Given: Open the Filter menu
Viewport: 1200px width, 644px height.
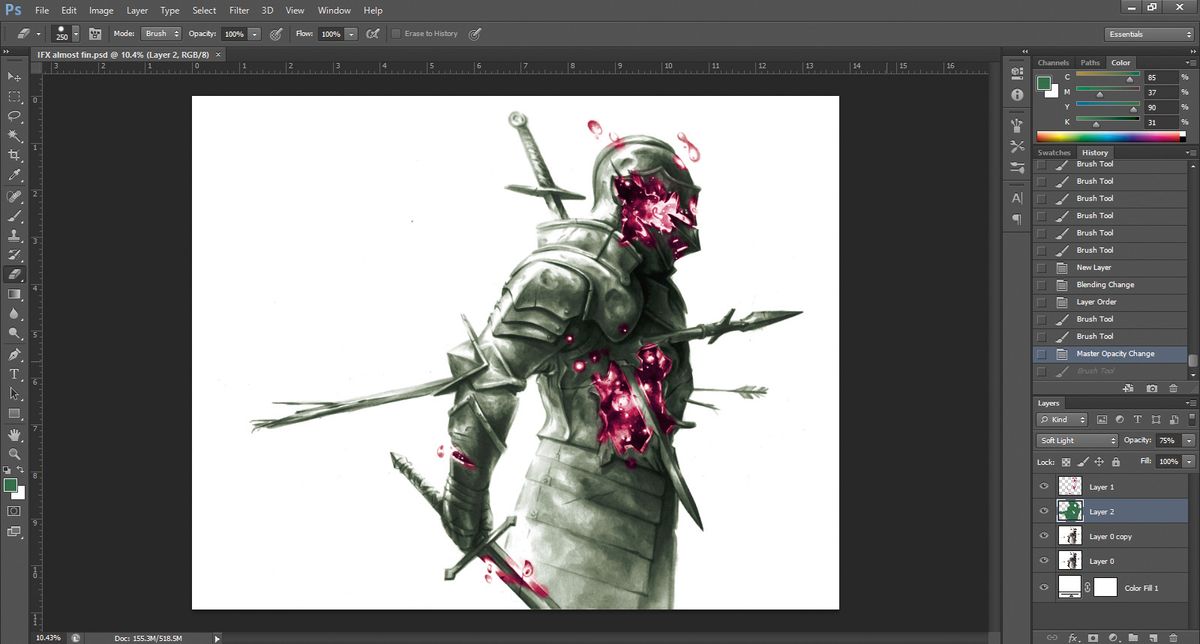Looking at the screenshot, I should pos(239,10).
